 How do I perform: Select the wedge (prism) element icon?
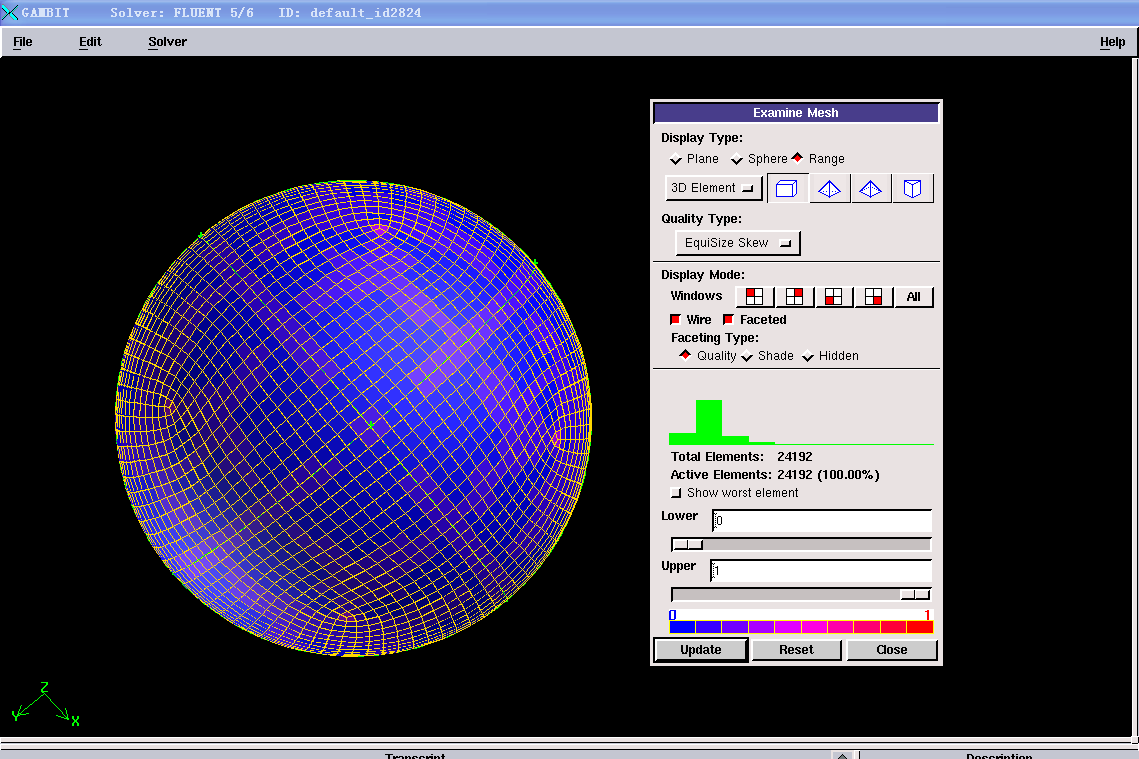(912, 188)
